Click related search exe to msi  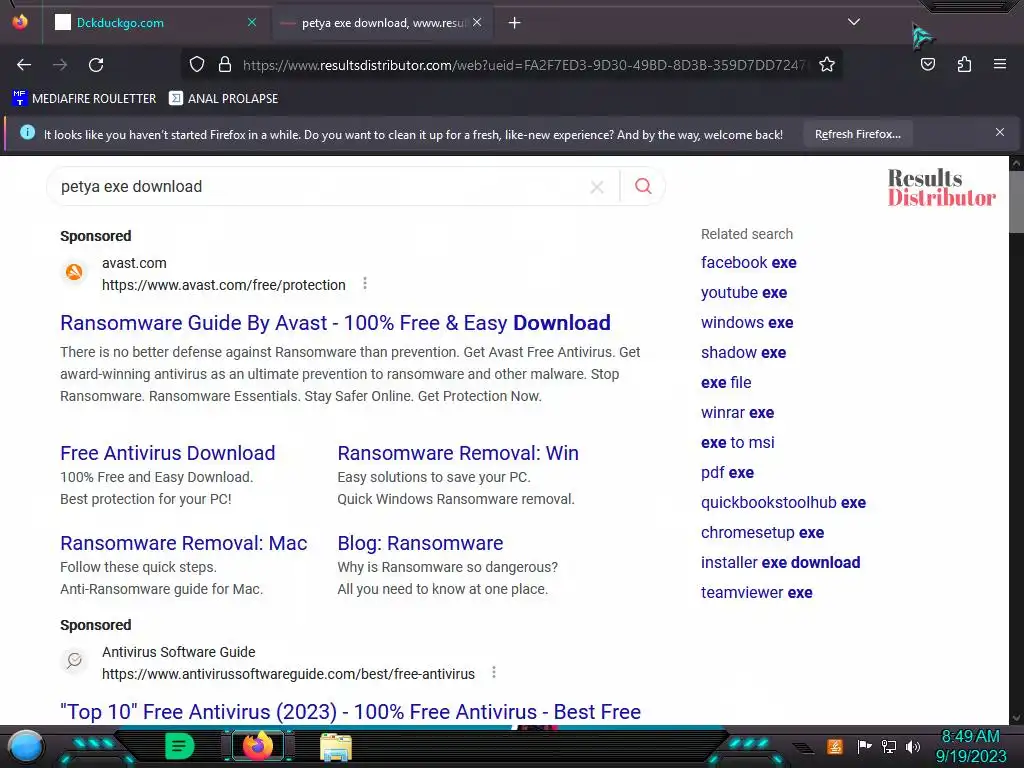737,443
